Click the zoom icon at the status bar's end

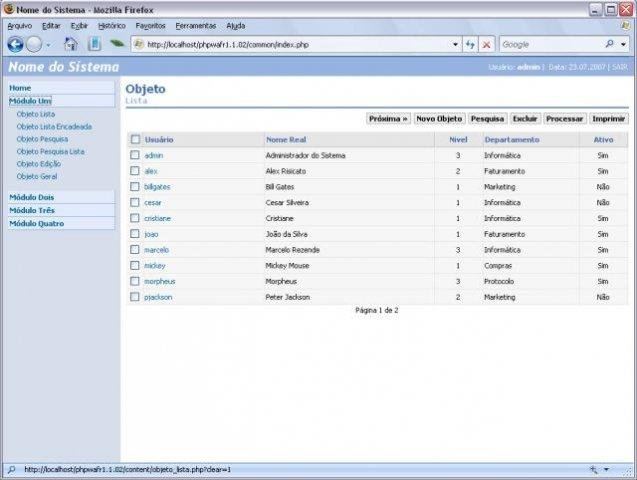(594, 469)
